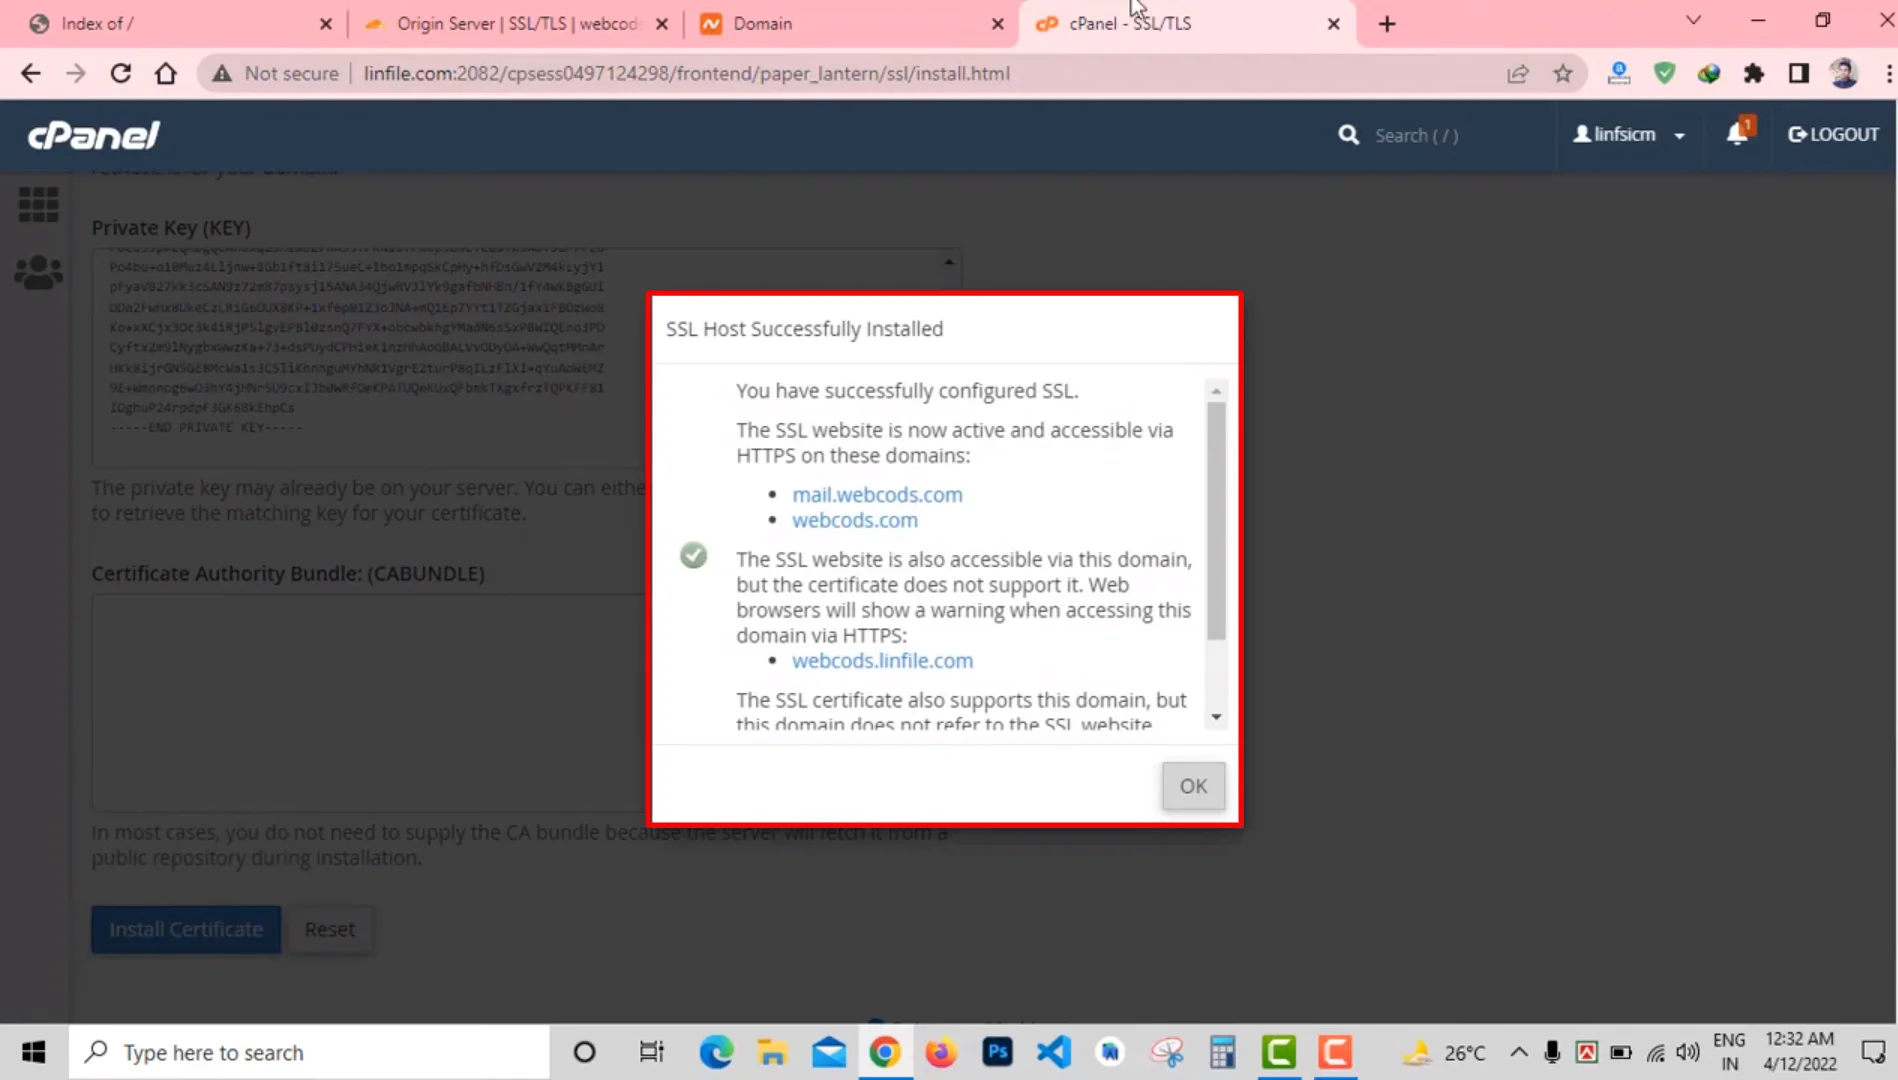Click inside the Private Key textarea
The height and width of the screenshot is (1080, 1898).
[x=370, y=357]
